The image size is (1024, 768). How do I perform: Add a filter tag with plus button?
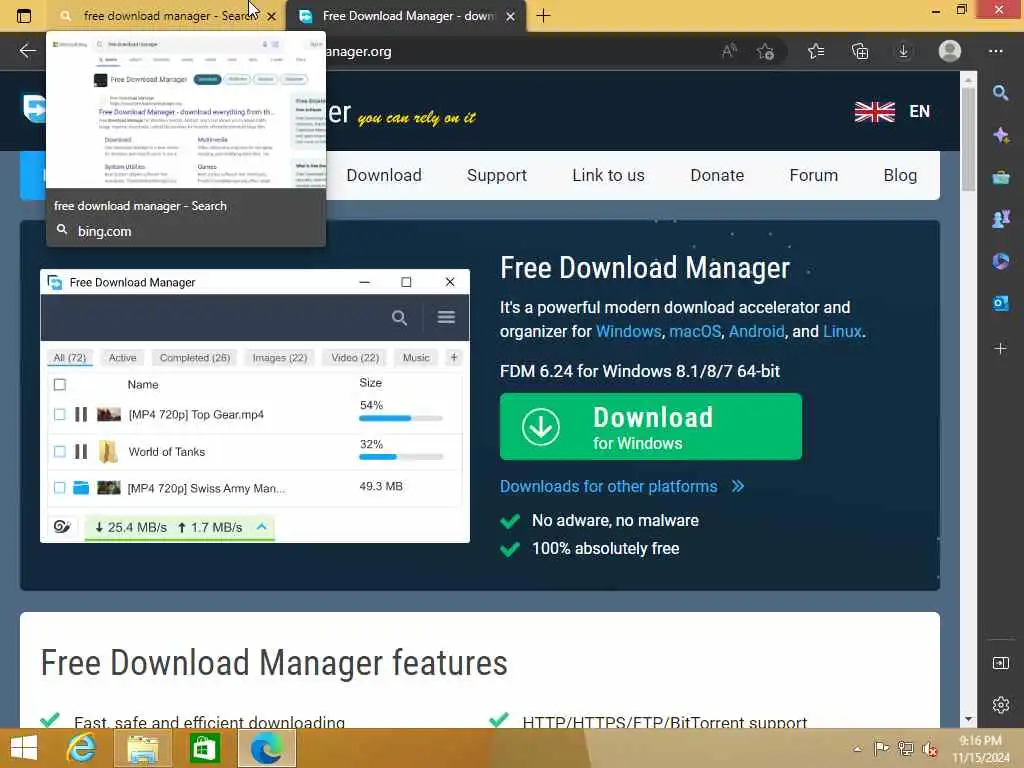pos(454,357)
